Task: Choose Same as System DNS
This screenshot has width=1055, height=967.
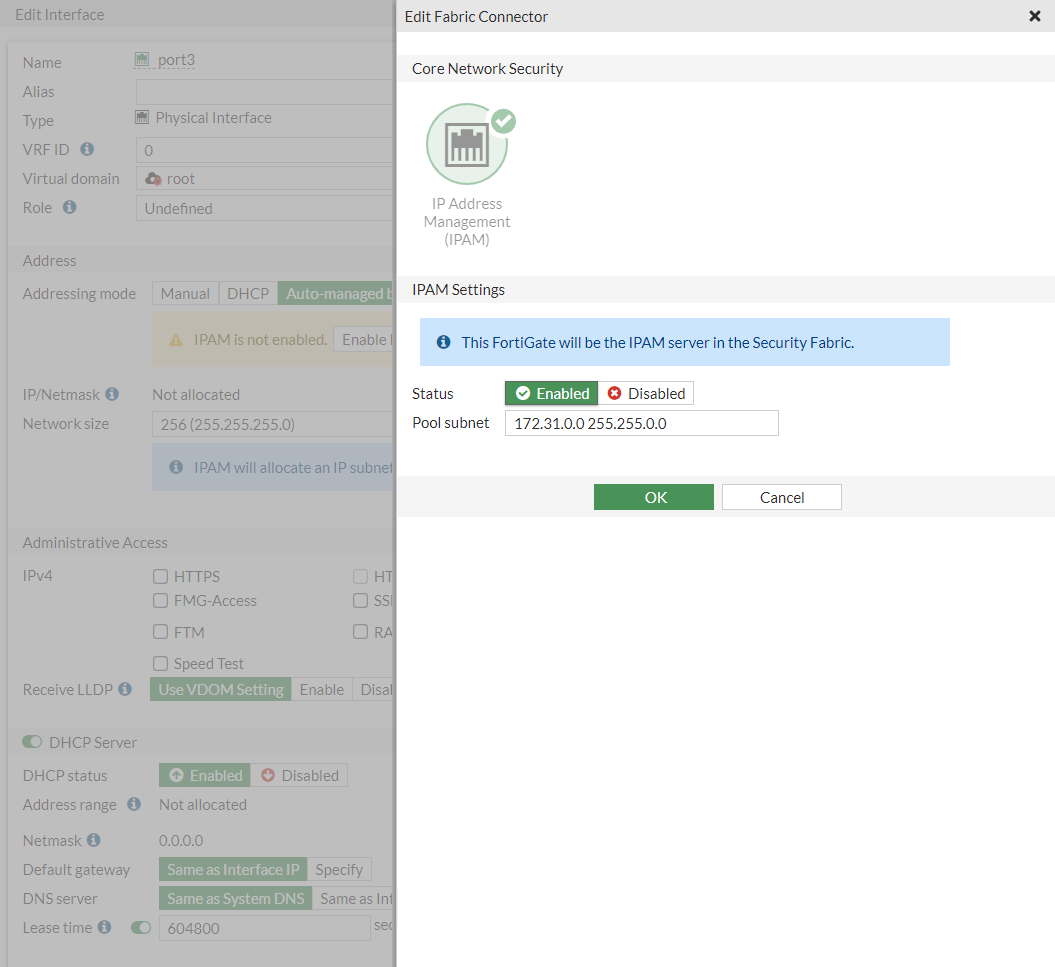Action: (x=235, y=898)
